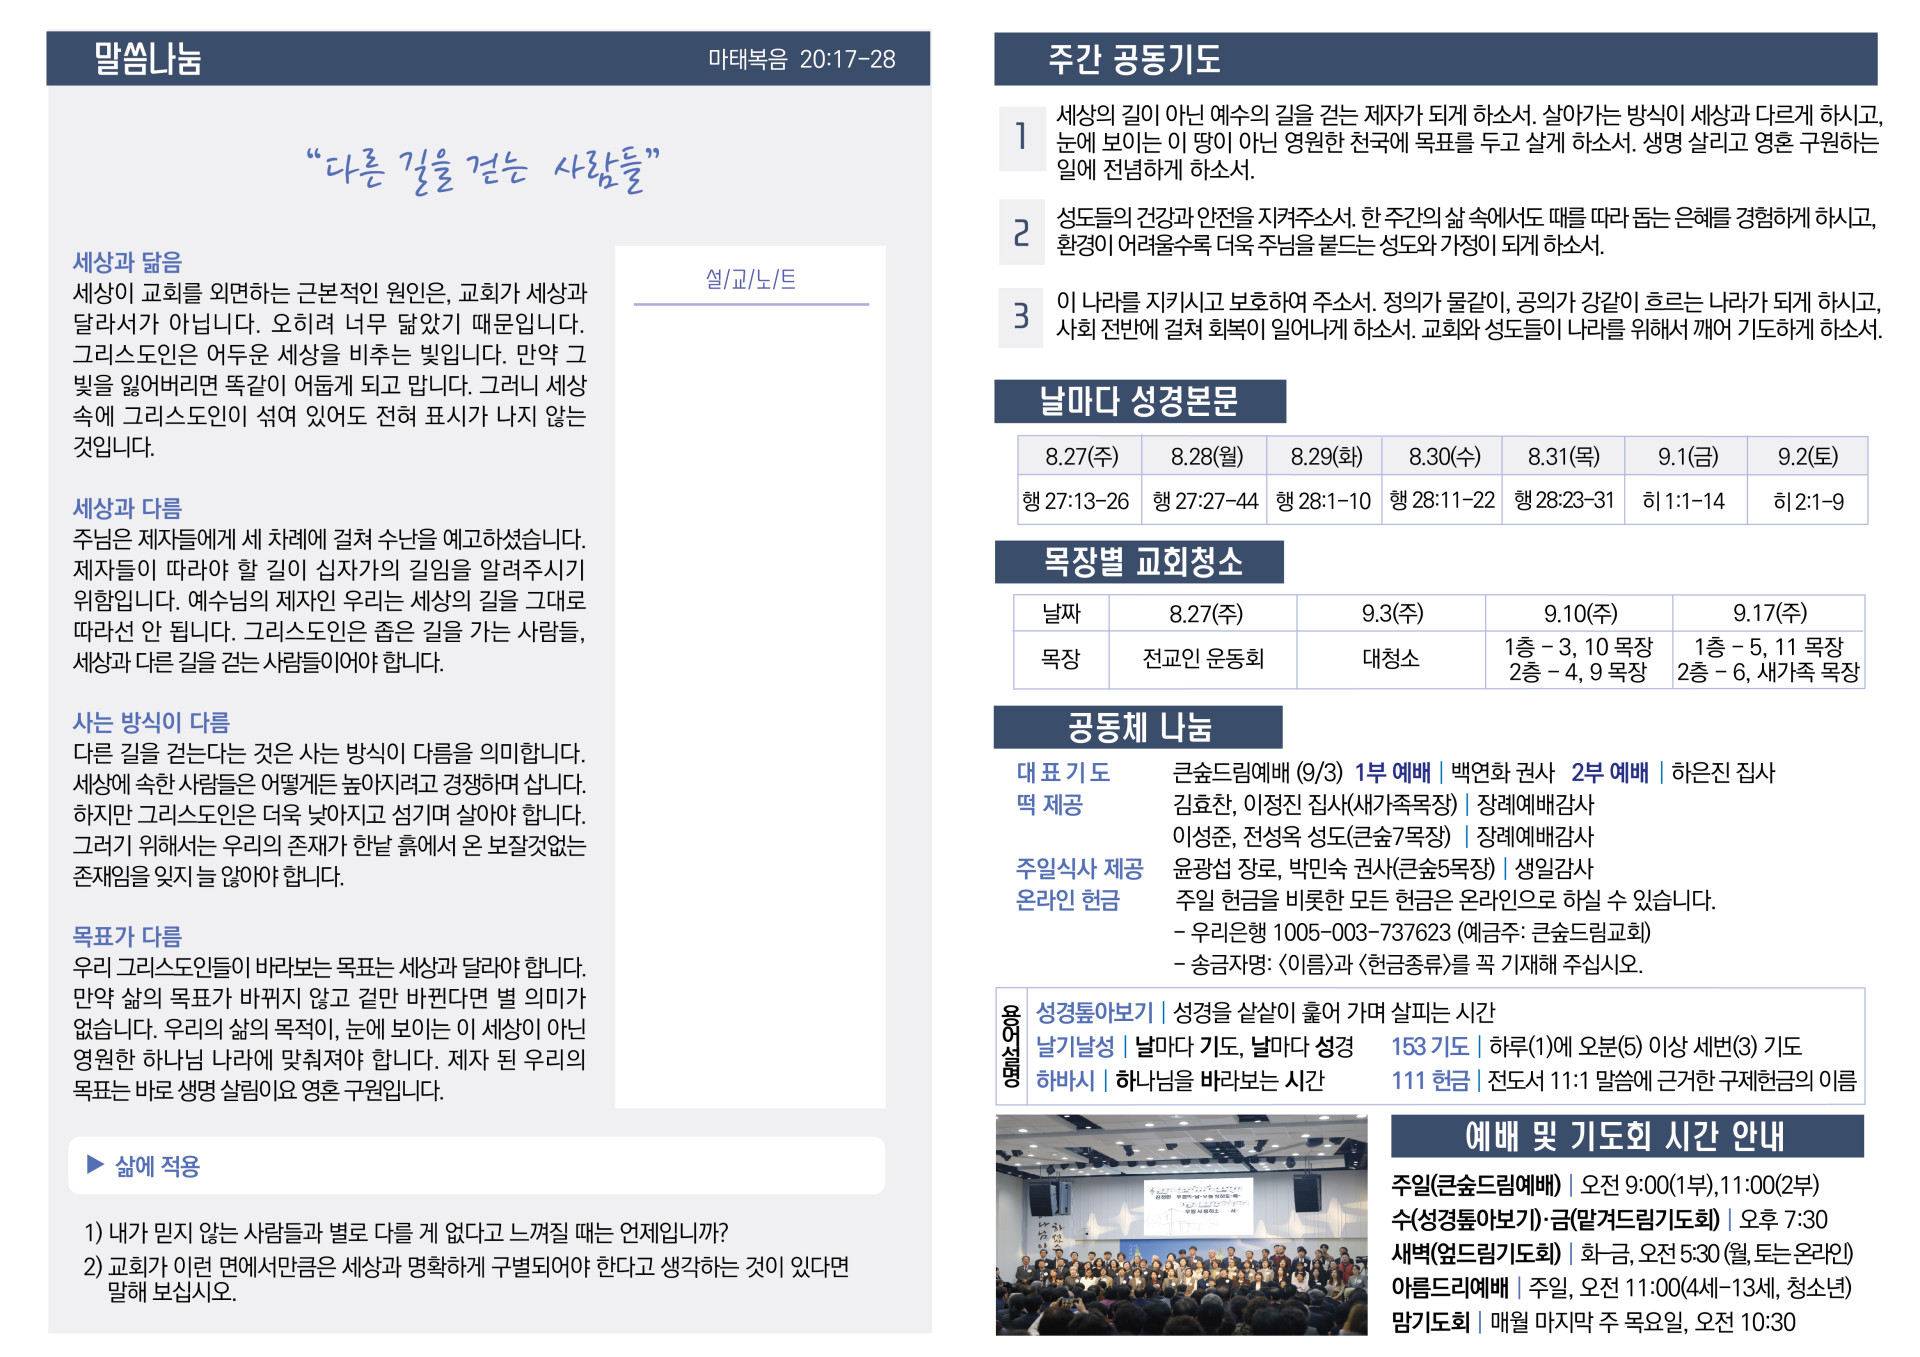The height and width of the screenshot is (1357, 1920).
Task: Click the 8.30(수) date cell
Action: (x=1443, y=457)
